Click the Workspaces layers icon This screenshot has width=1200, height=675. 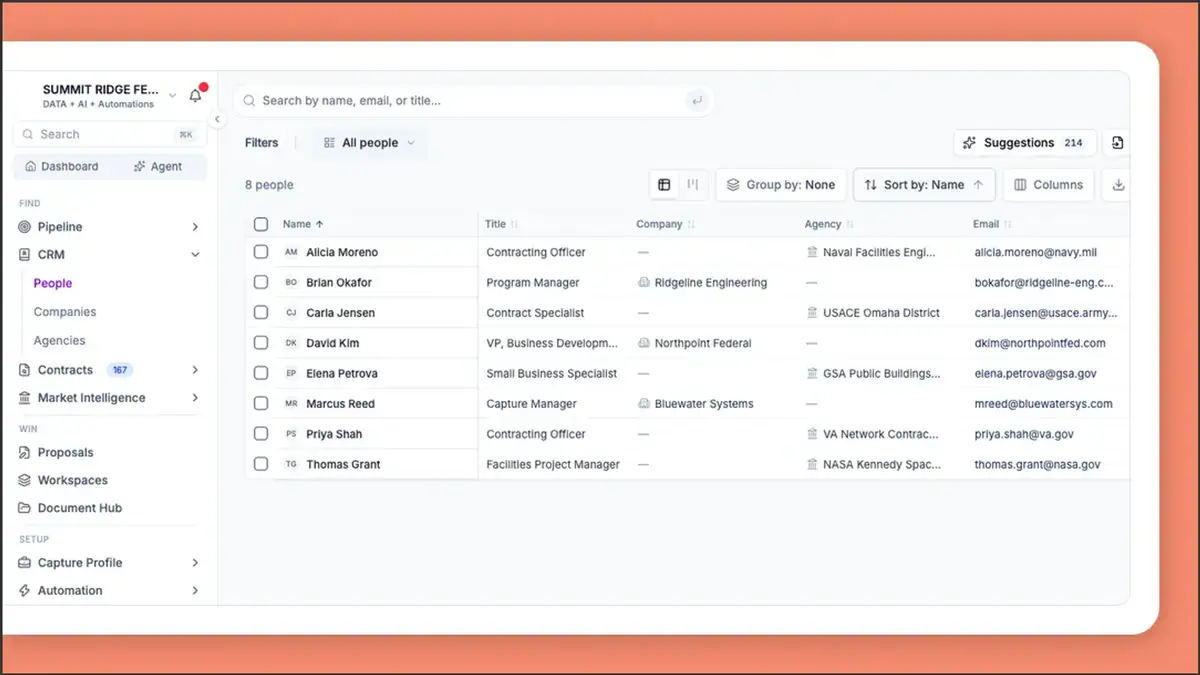pyautogui.click(x=26, y=481)
